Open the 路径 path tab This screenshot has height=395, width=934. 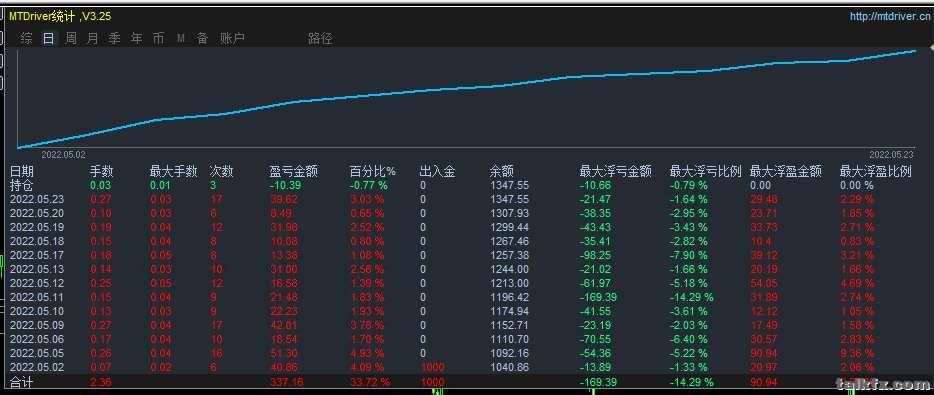[320, 39]
